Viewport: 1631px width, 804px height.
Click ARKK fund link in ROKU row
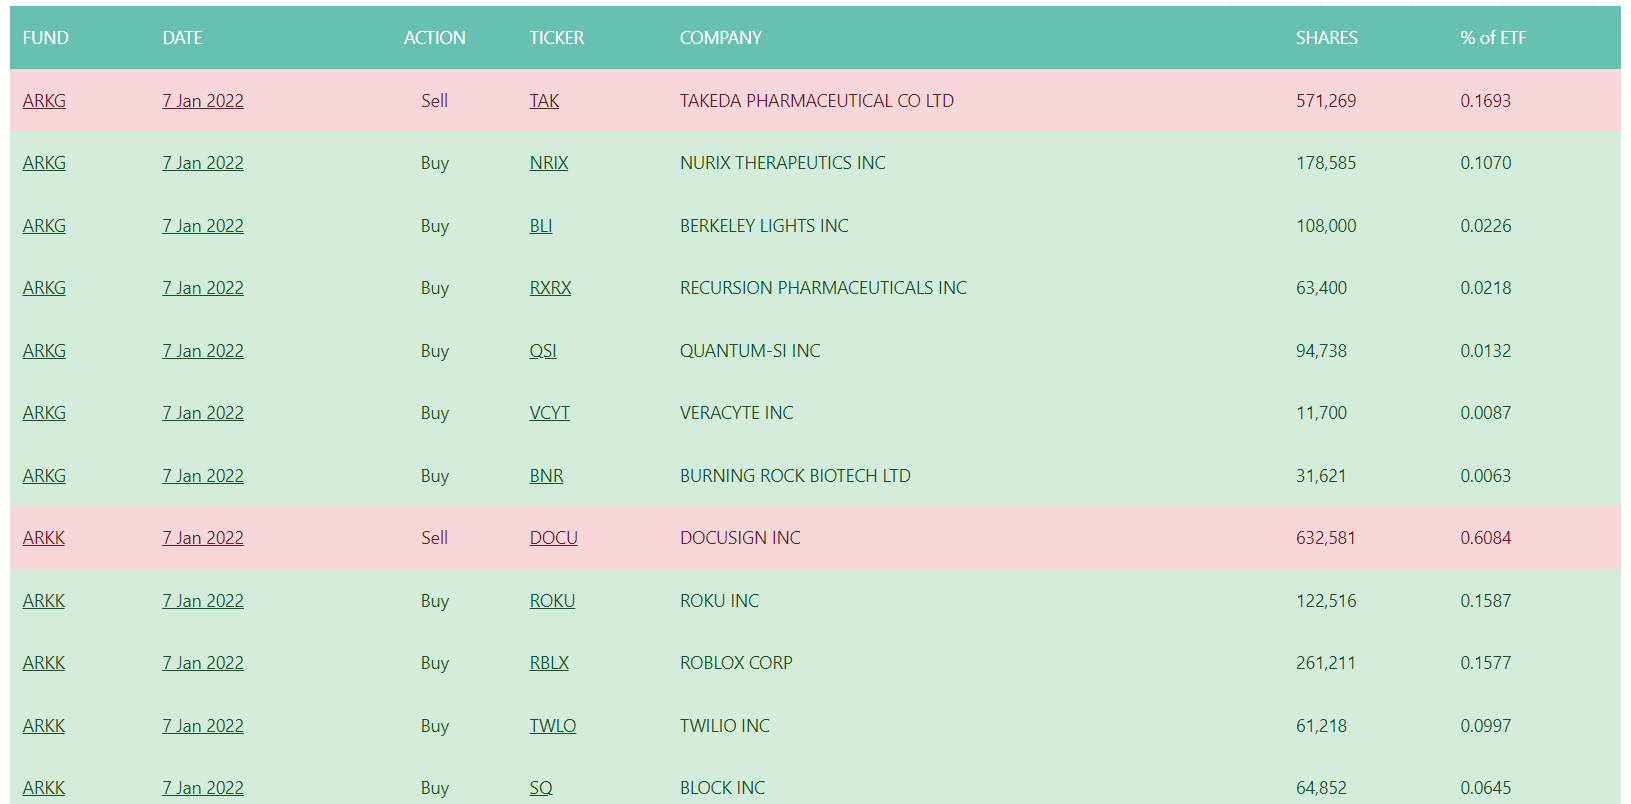[44, 601]
